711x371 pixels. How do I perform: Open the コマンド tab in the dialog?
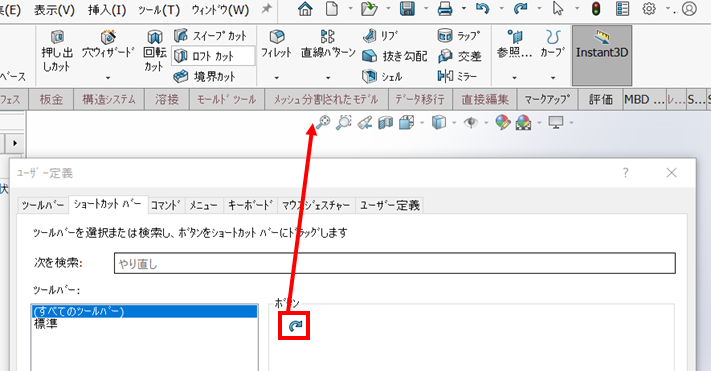tap(166, 205)
